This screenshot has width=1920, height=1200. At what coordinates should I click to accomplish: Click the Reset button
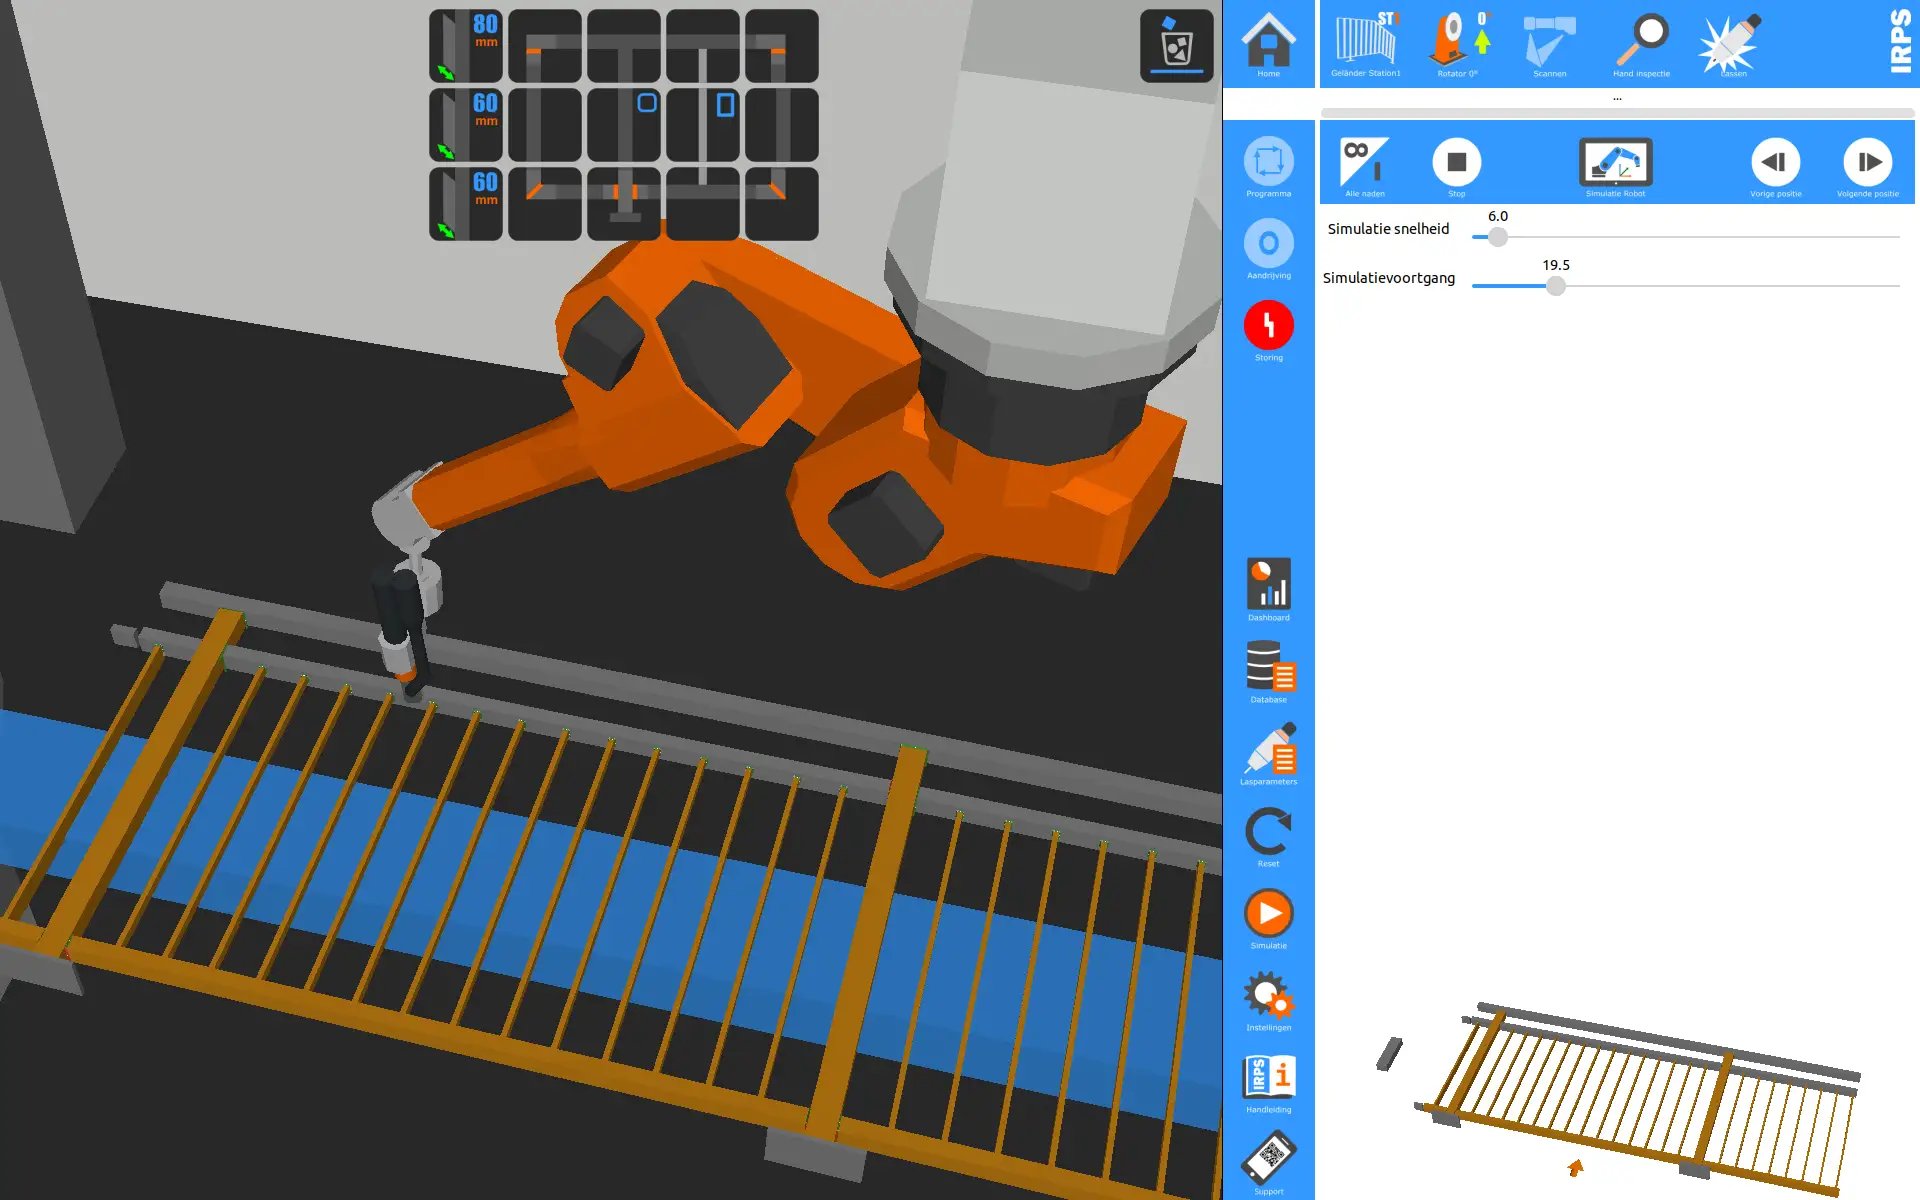1268,835
